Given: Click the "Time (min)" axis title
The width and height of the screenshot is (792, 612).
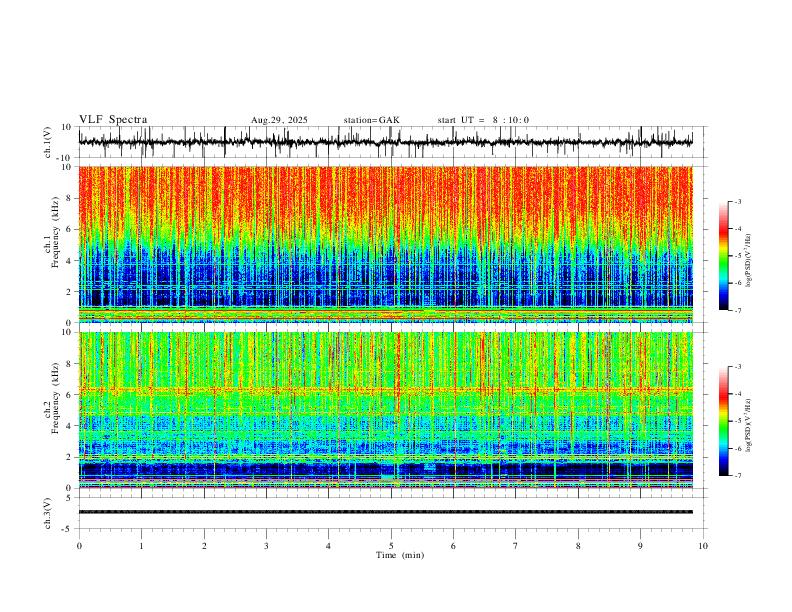Looking at the screenshot, I should point(400,555).
